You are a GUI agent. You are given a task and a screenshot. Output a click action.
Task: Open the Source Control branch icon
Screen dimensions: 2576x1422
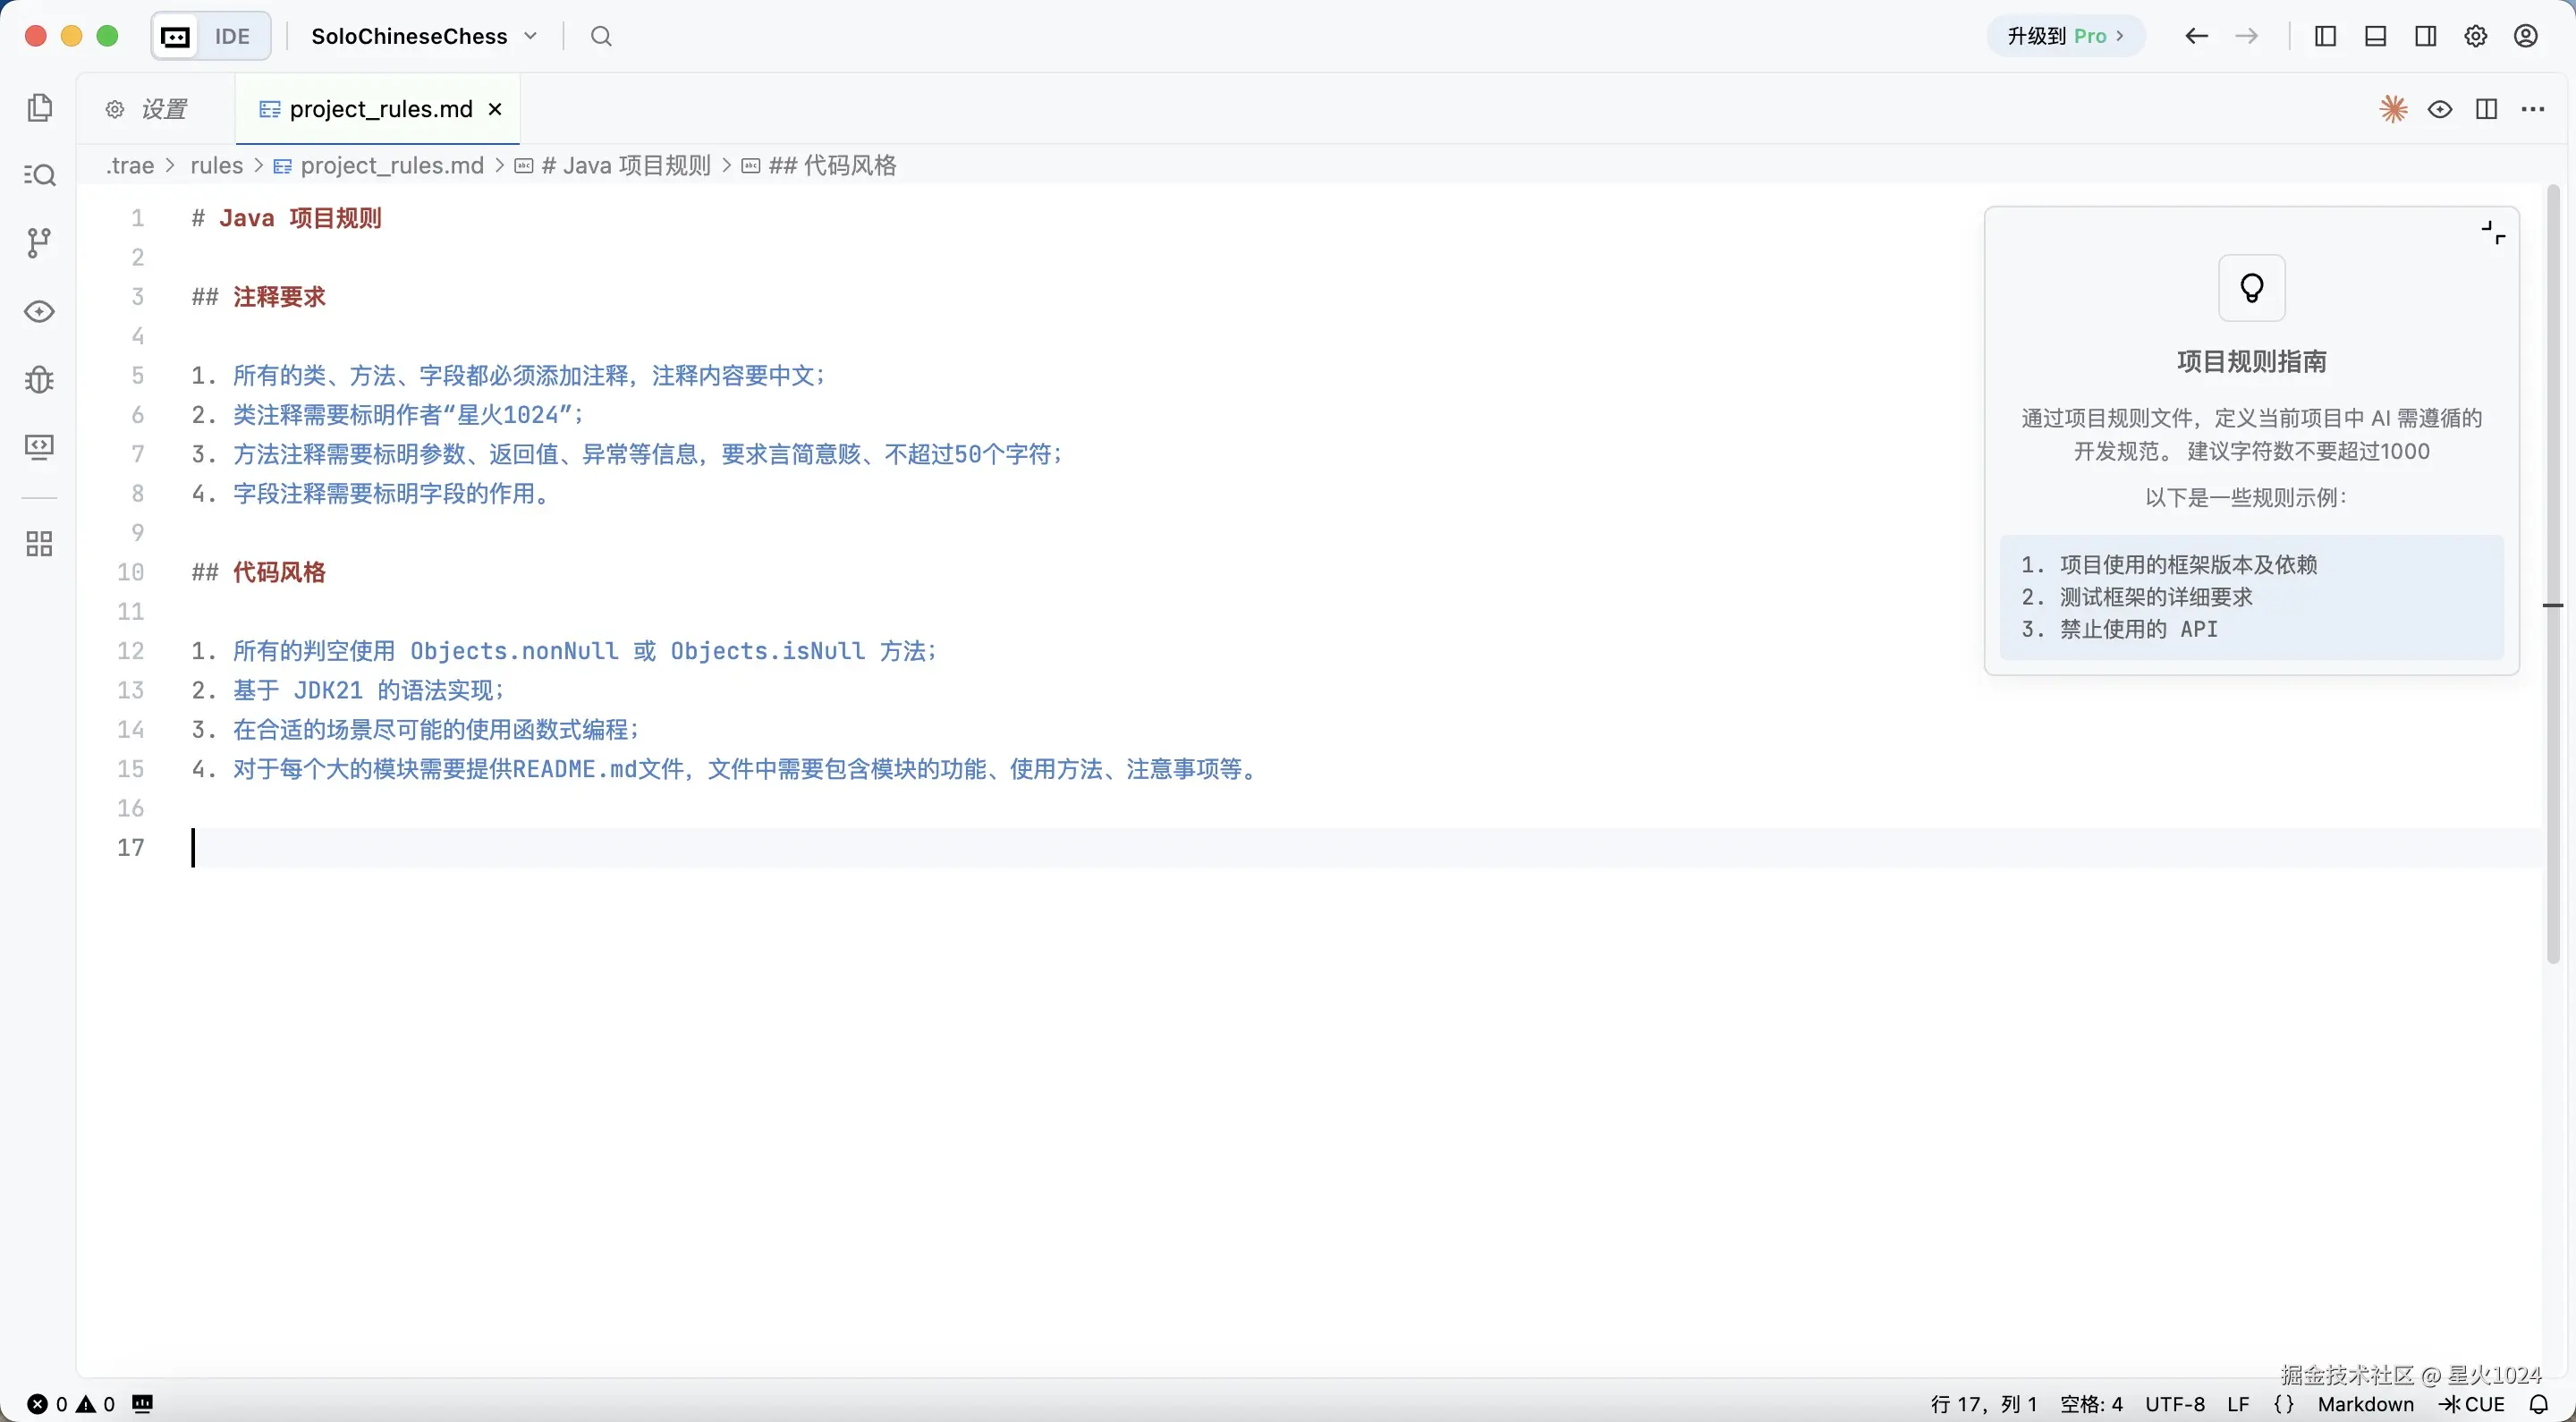point(39,242)
